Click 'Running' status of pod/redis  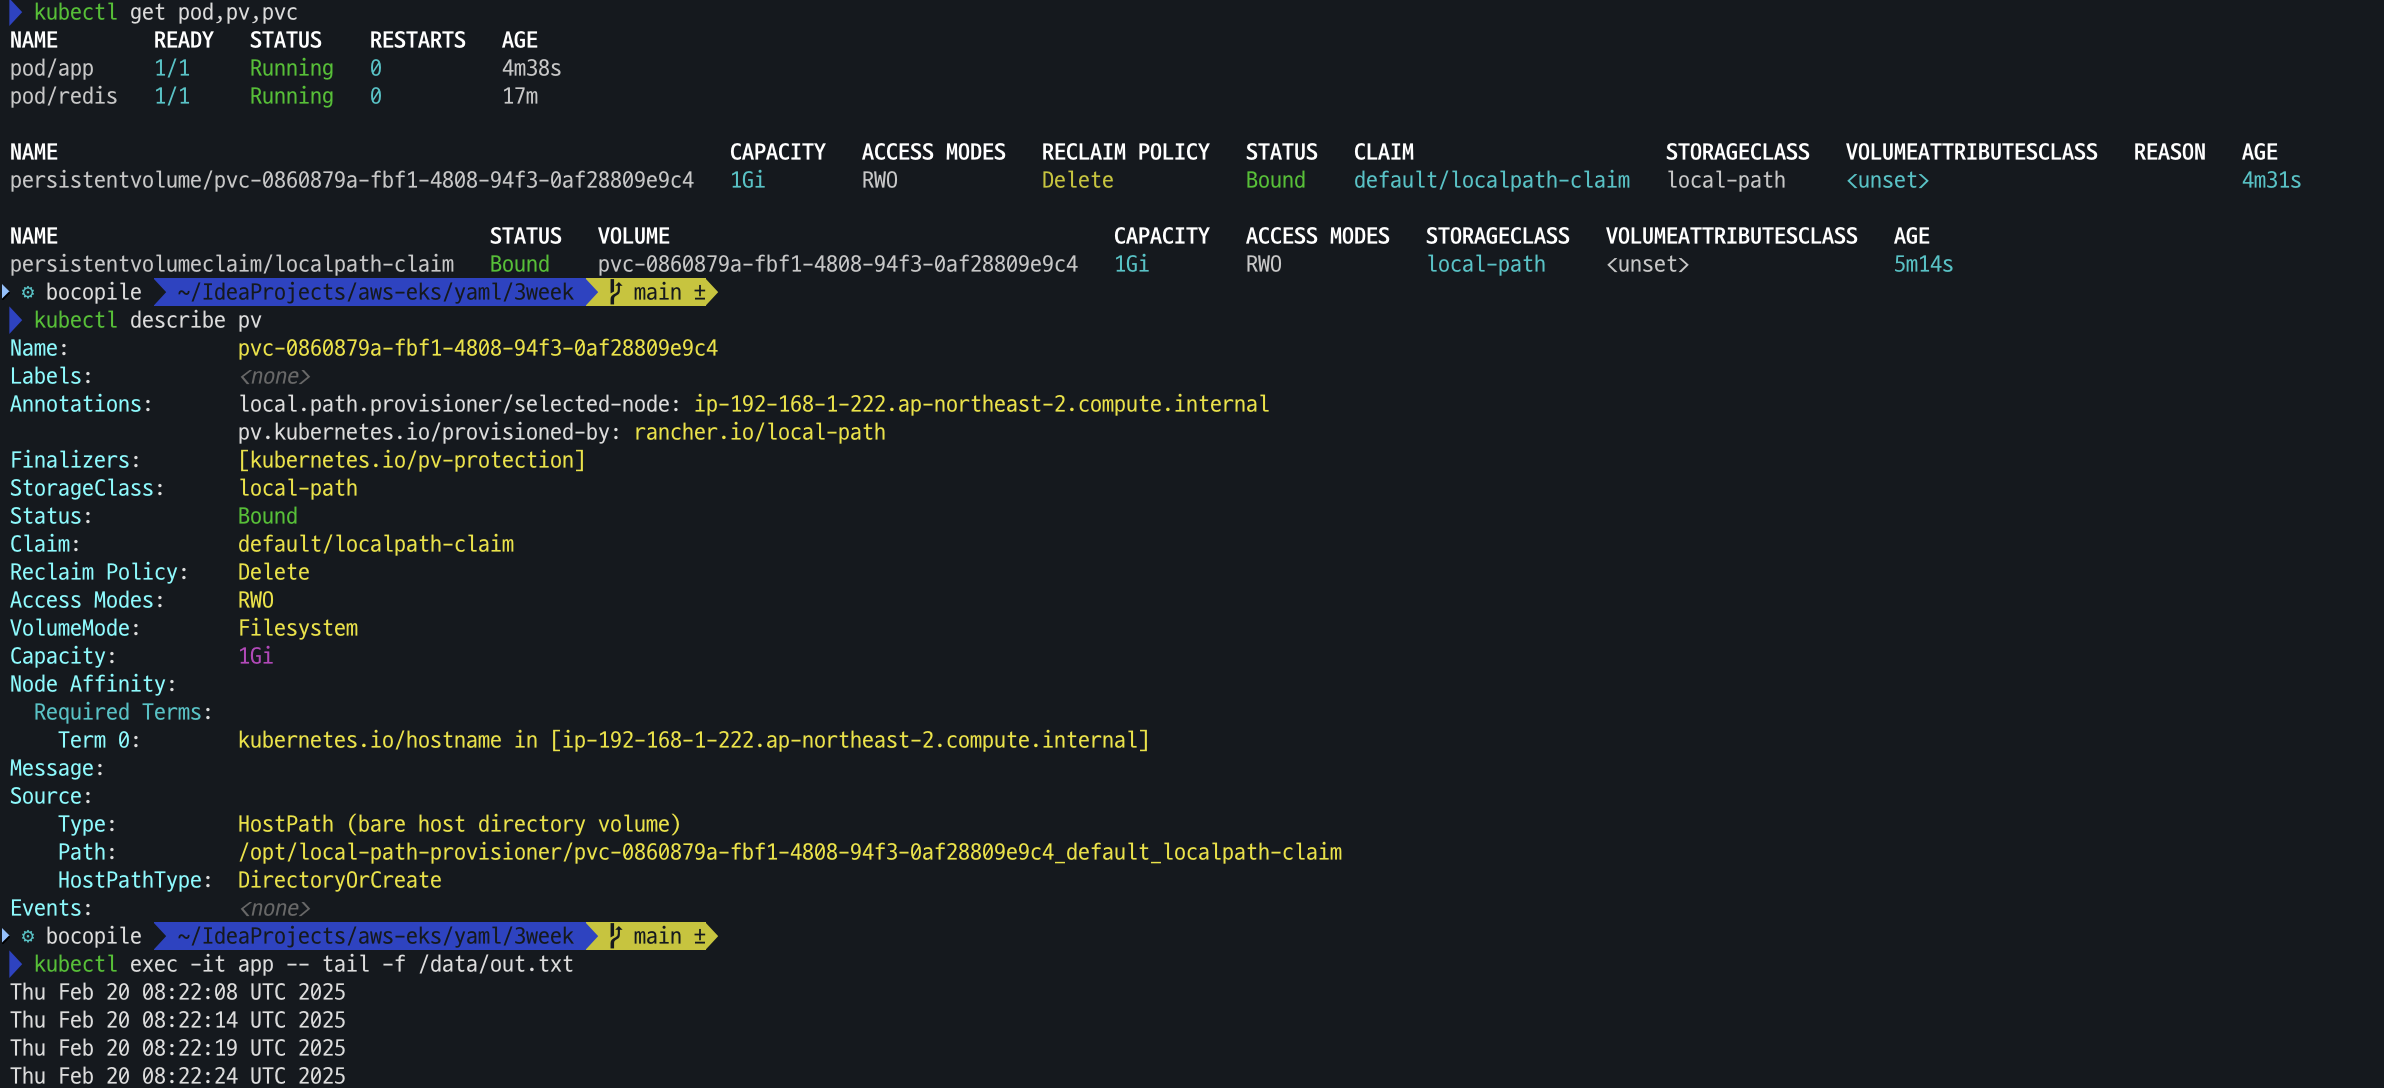[x=291, y=97]
